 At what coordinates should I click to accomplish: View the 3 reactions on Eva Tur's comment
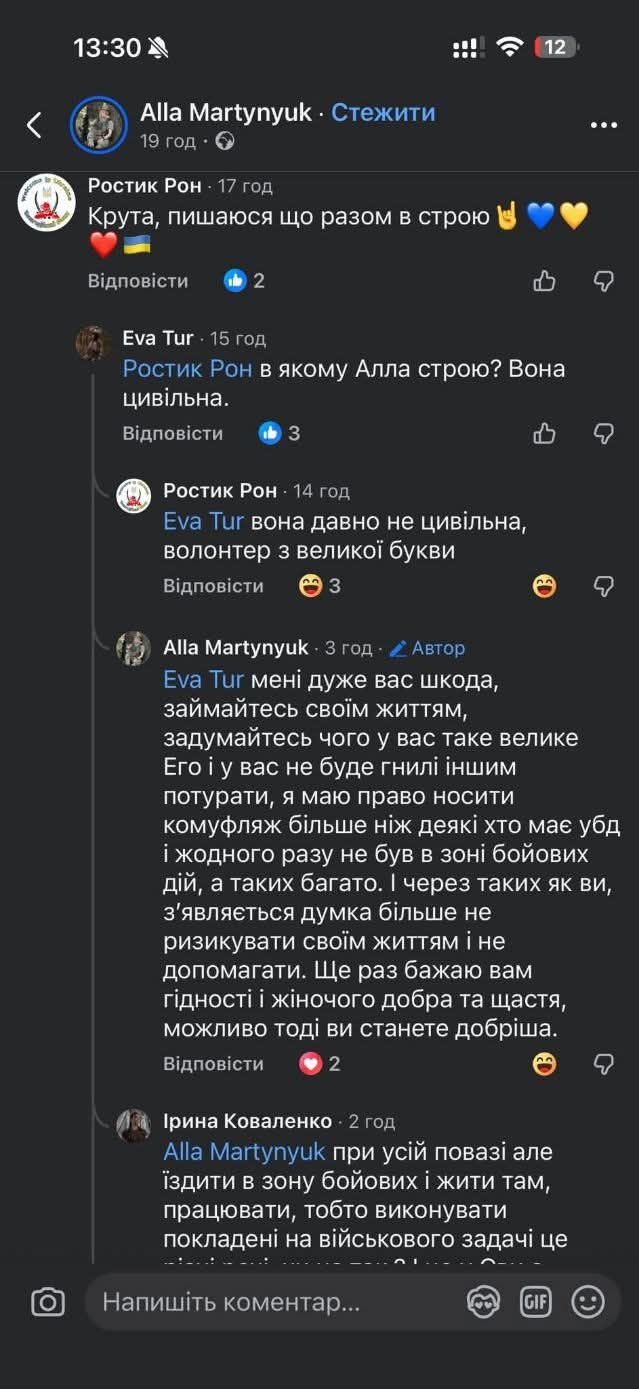click(280, 433)
